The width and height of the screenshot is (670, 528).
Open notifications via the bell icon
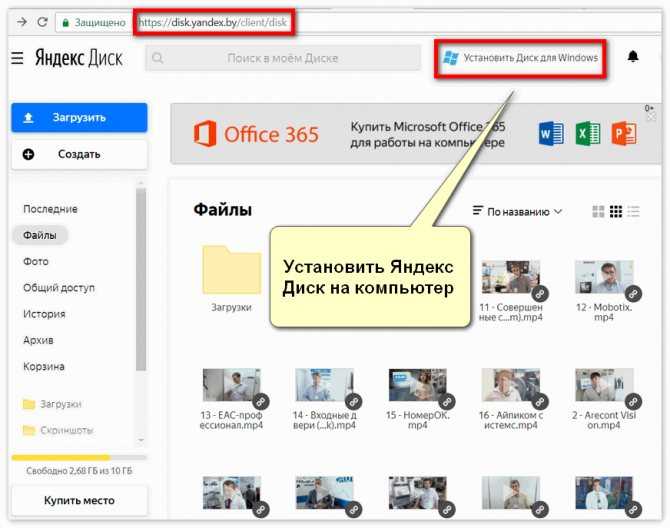coord(633,56)
